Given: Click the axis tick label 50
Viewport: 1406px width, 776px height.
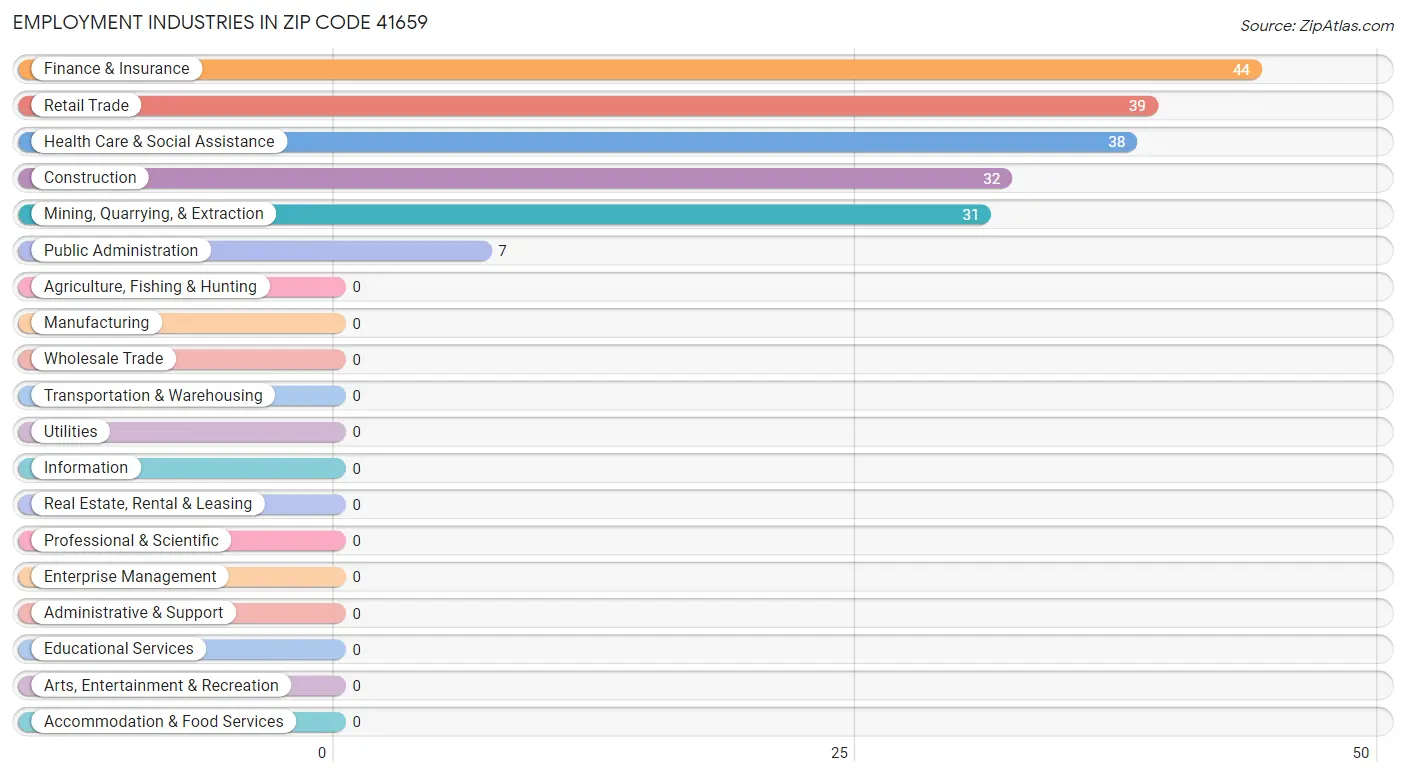Looking at the screenshot, I should [x=1361, y=753].
